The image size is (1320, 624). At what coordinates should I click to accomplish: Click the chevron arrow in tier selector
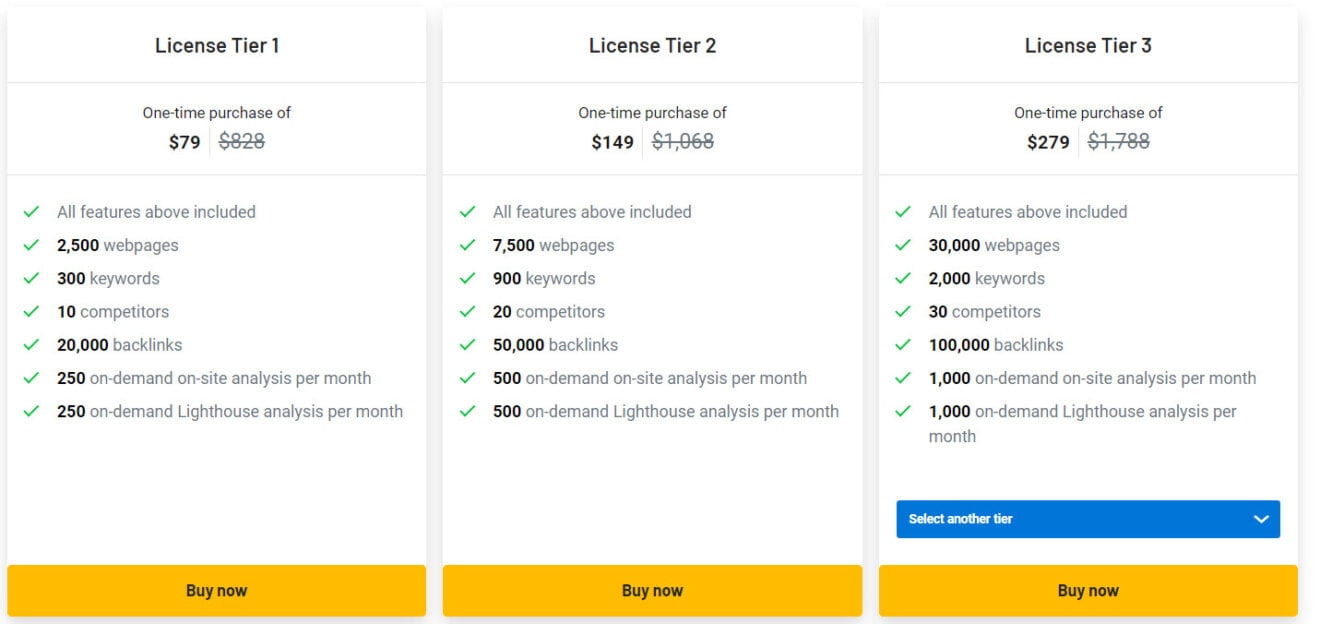[x=1261, y=519]
